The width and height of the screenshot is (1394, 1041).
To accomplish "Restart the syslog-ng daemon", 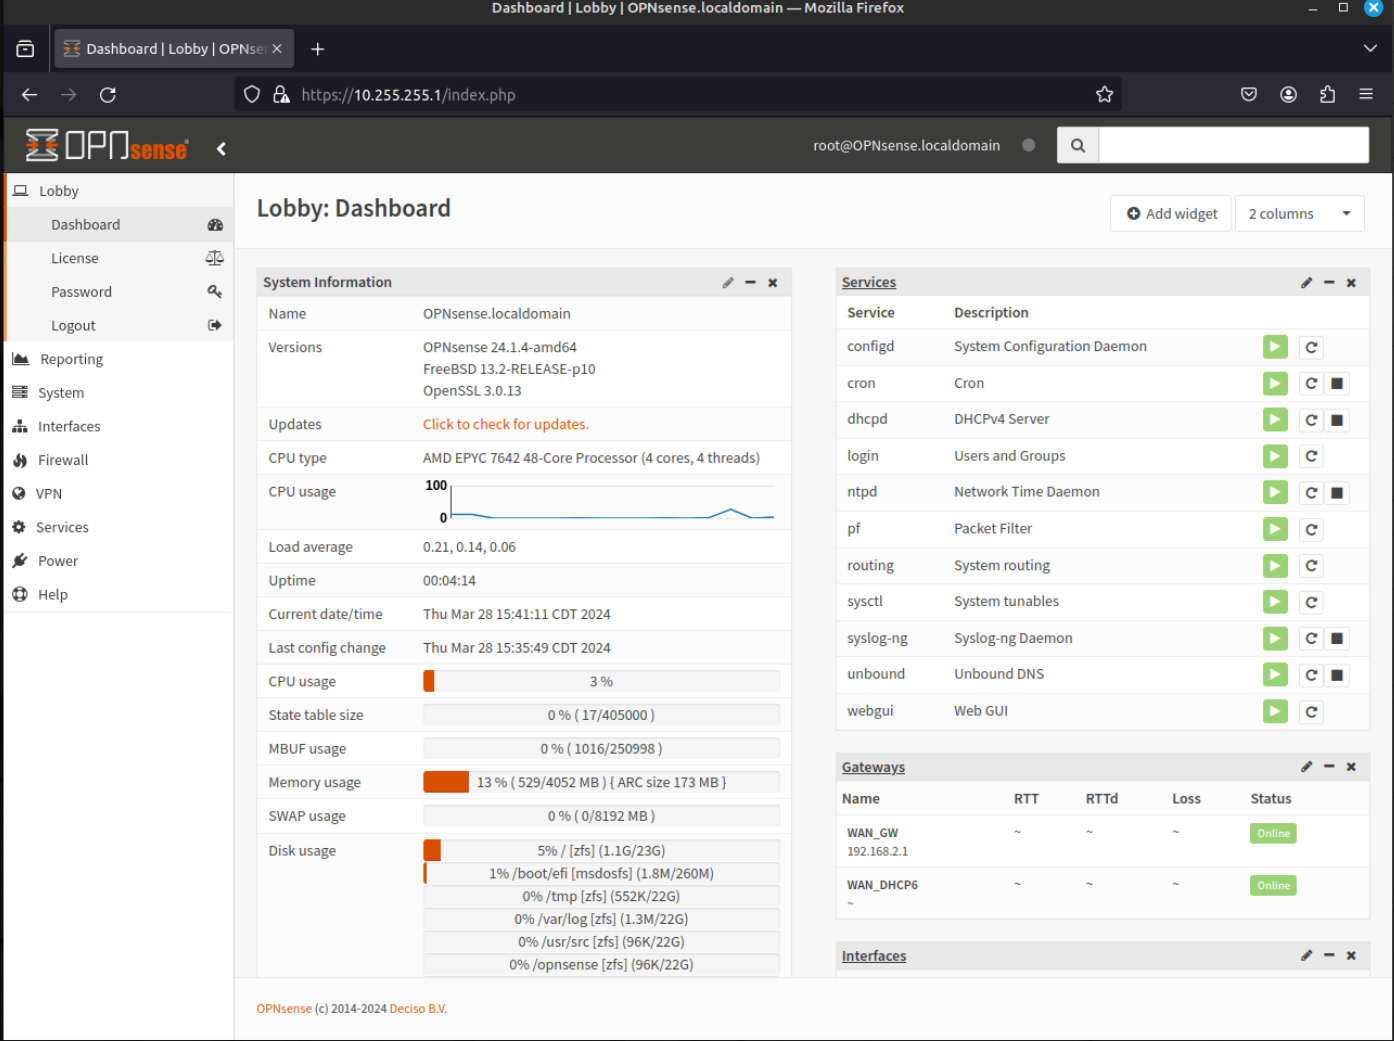I will pos(1311,638).
